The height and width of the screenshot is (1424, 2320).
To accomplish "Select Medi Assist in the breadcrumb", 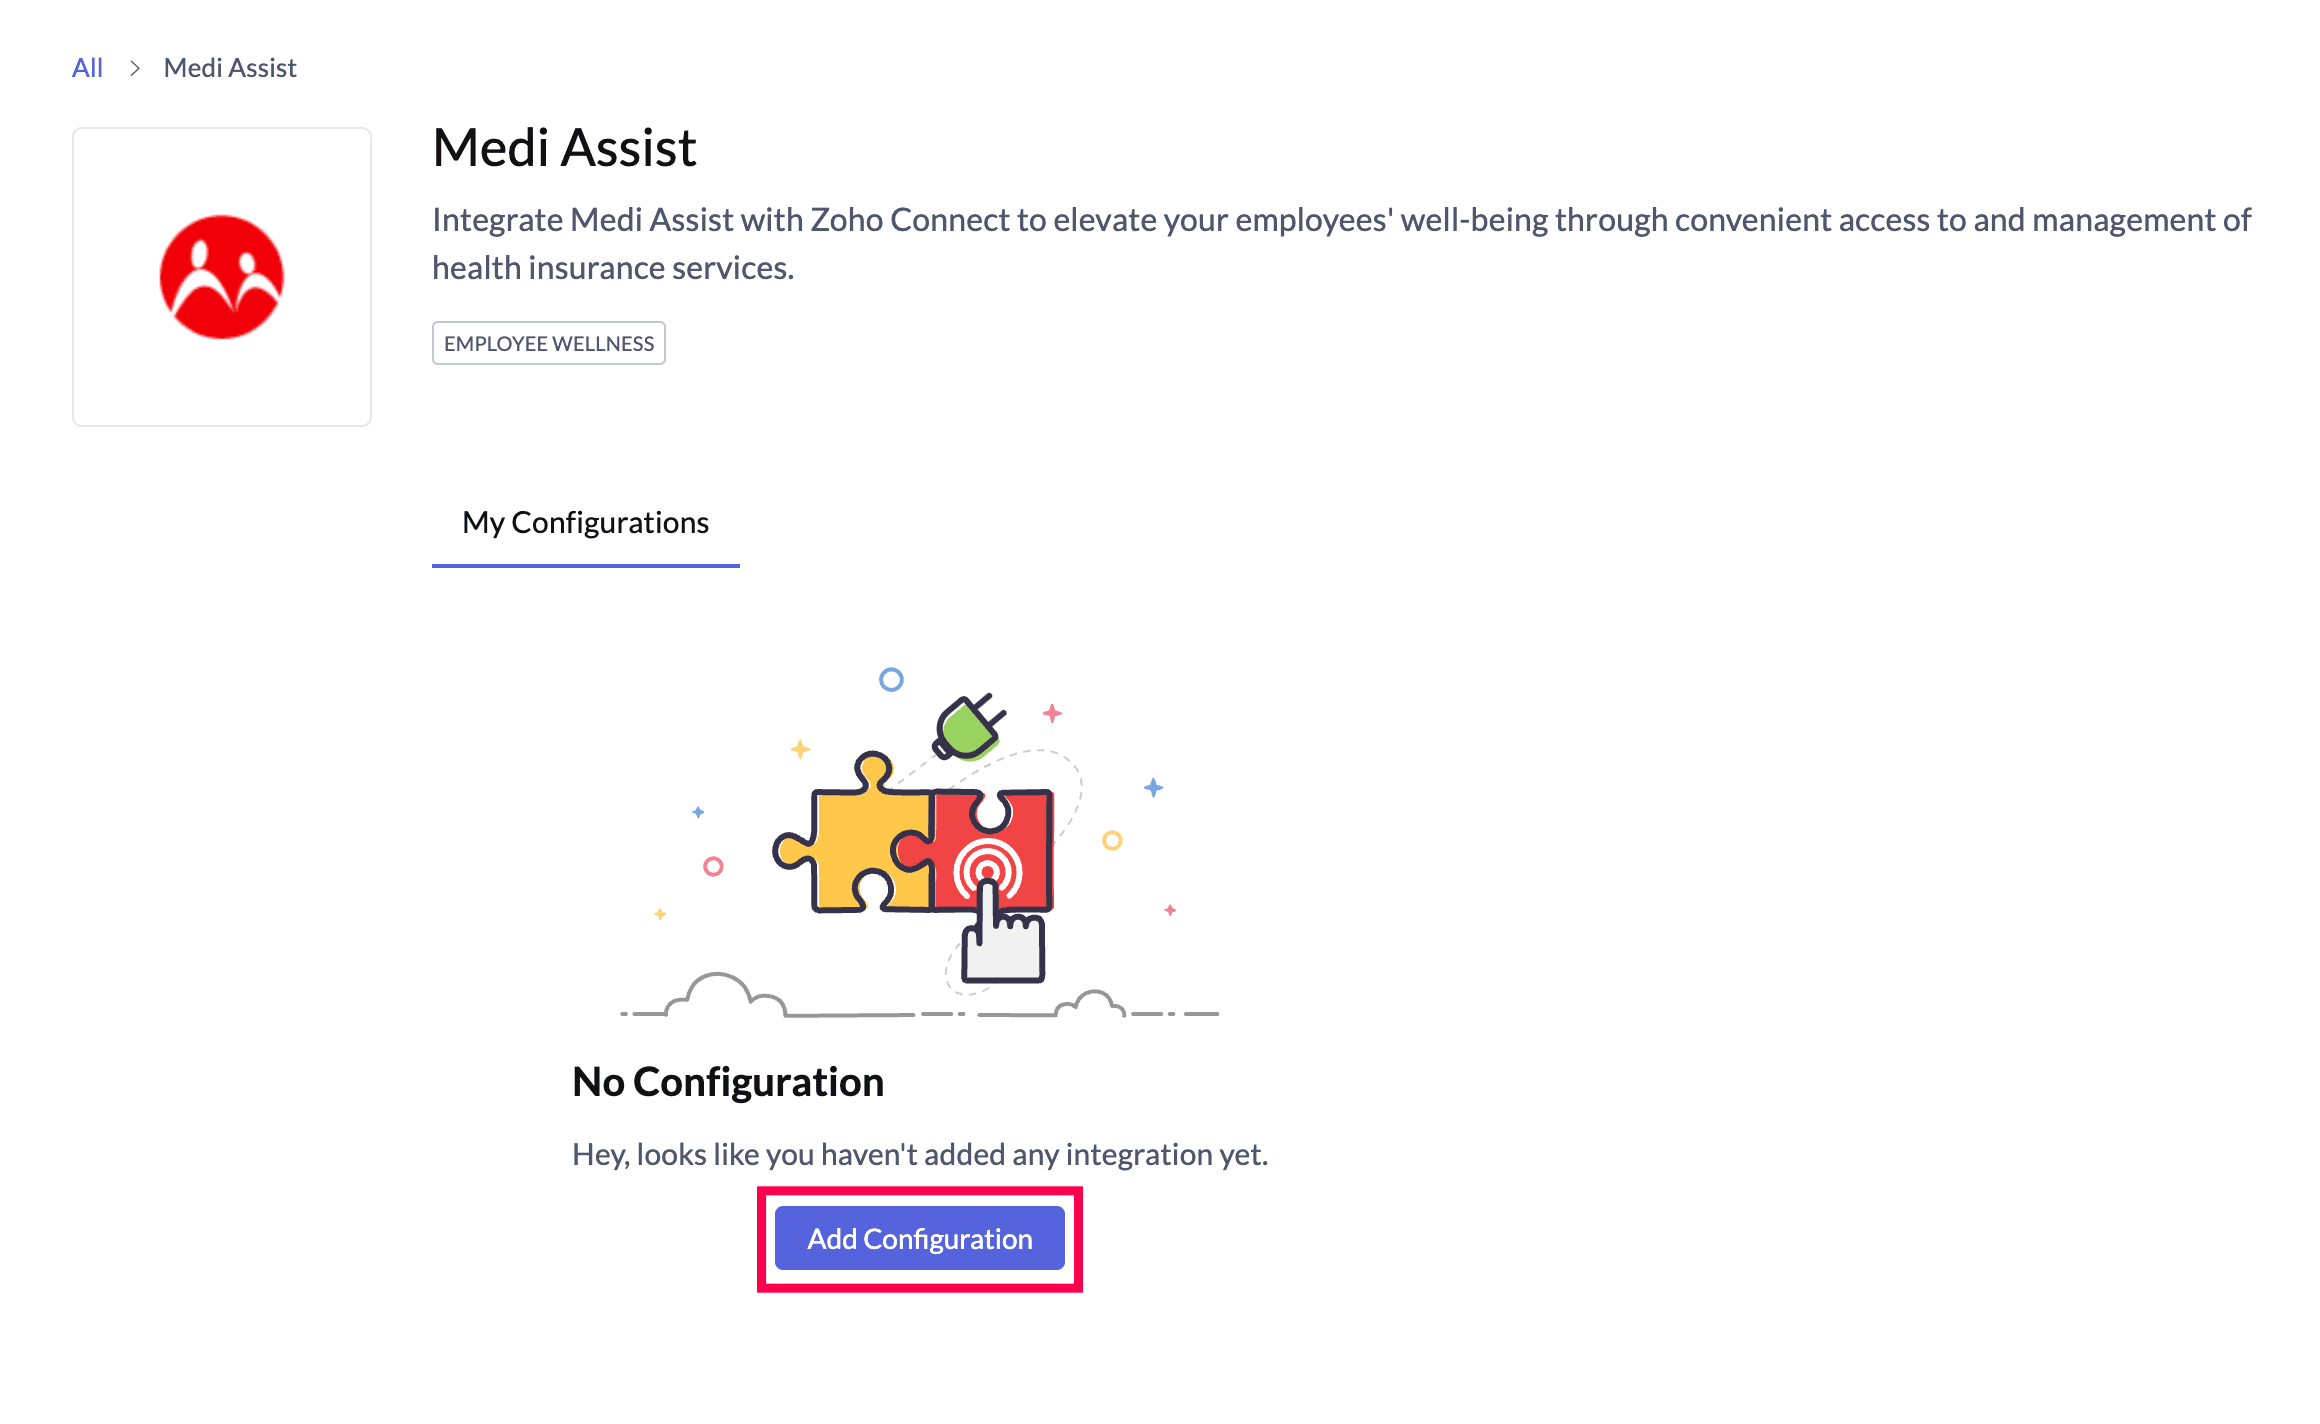I will [230, 68].
